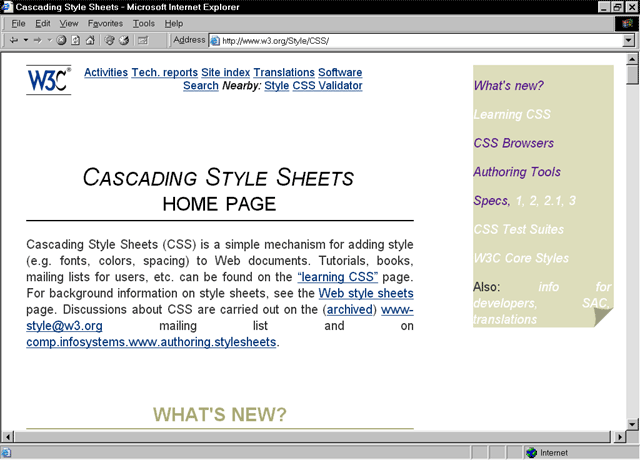Viewport: 640px width, 460px height.
Task: Open CSS Test Suites sidebar link
Action: (519, 229)
